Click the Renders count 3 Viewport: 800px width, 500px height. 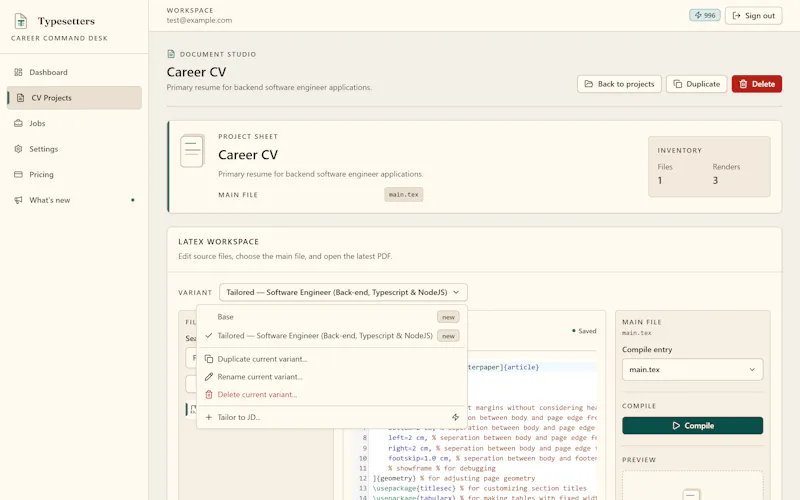(x=715, y=181)
